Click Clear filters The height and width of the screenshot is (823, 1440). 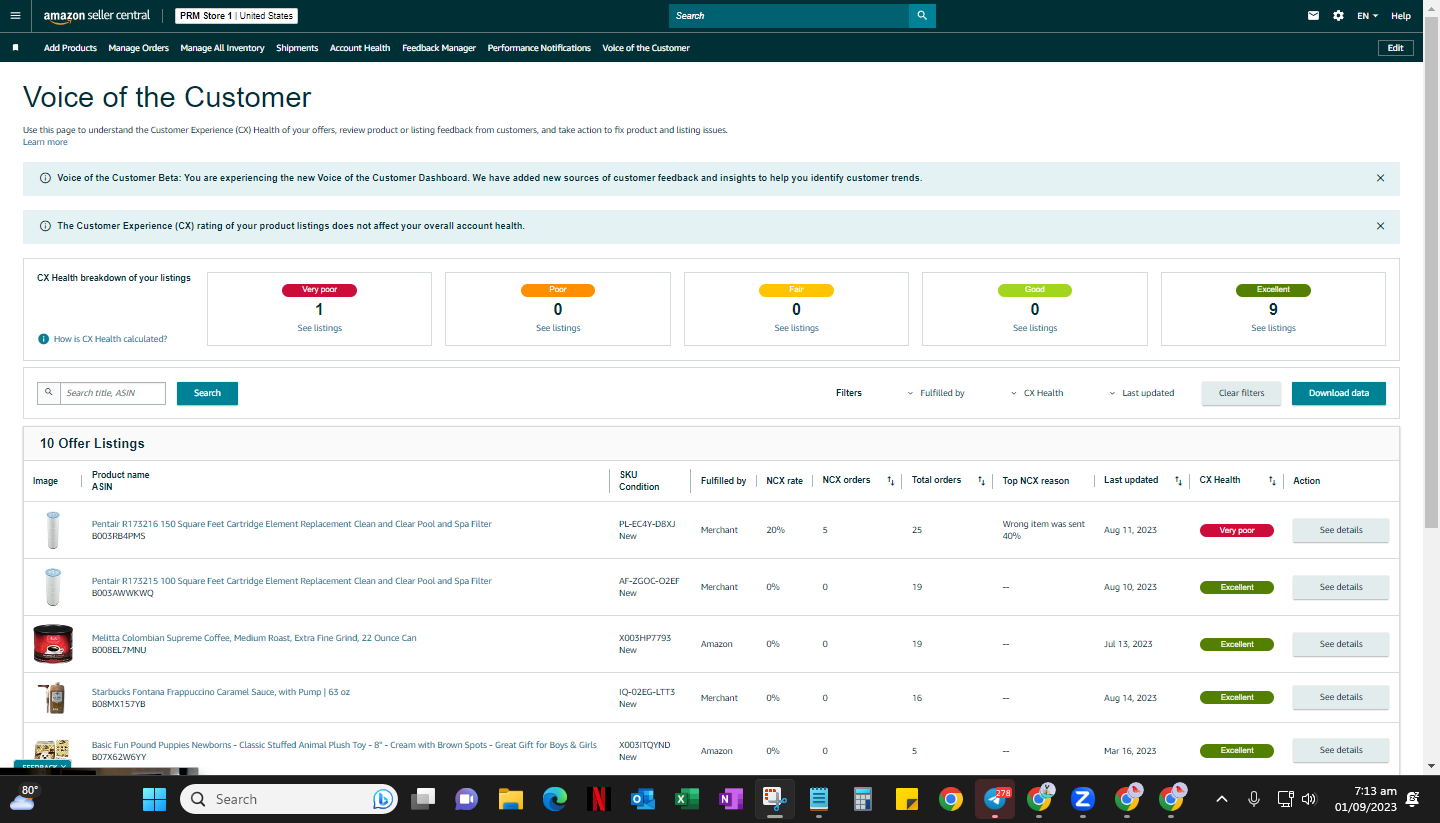pos(1241,393)
